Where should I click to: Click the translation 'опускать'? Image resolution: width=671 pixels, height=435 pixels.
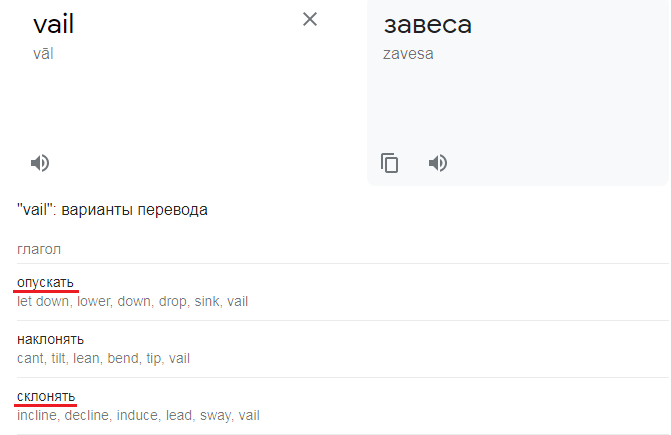(45, 282)
